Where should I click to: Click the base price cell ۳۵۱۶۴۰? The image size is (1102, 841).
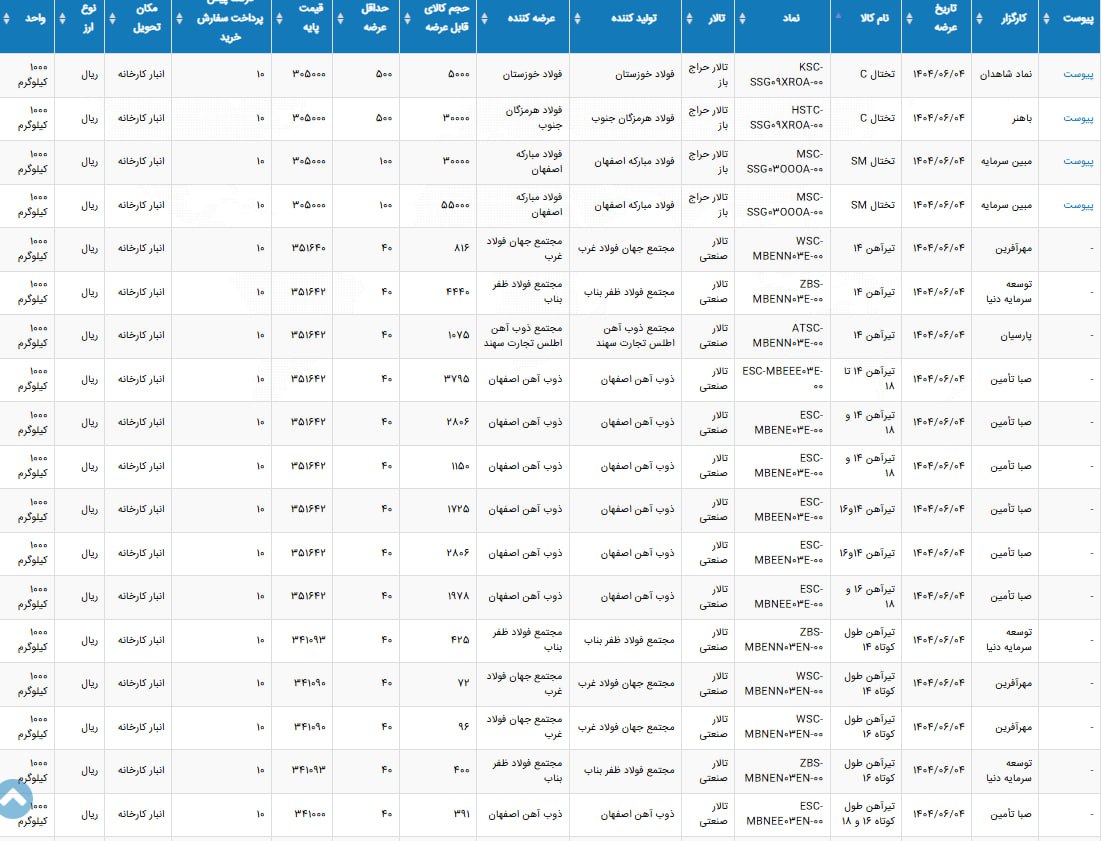tap(309, 248)
